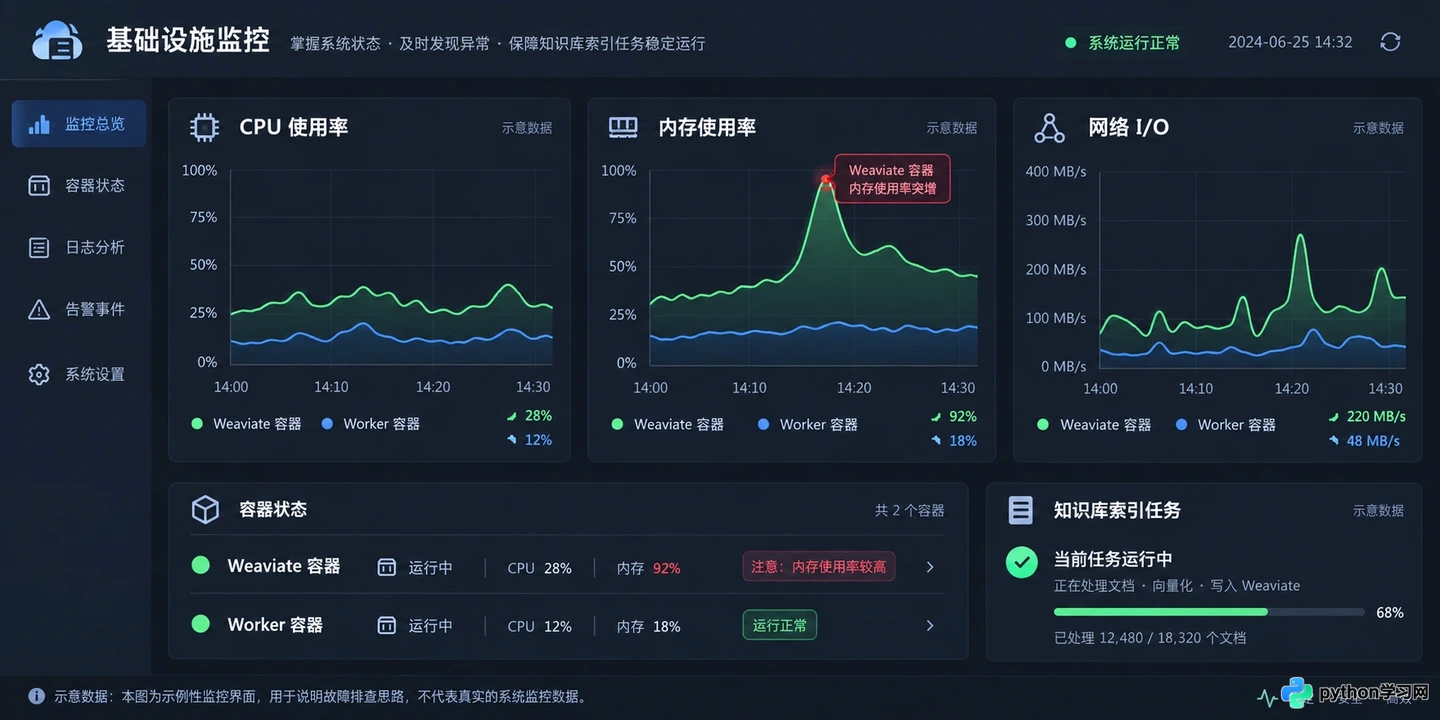
Task: Toggle Worker 容器 legend in memory chart
Action: [x=808, y=425]
